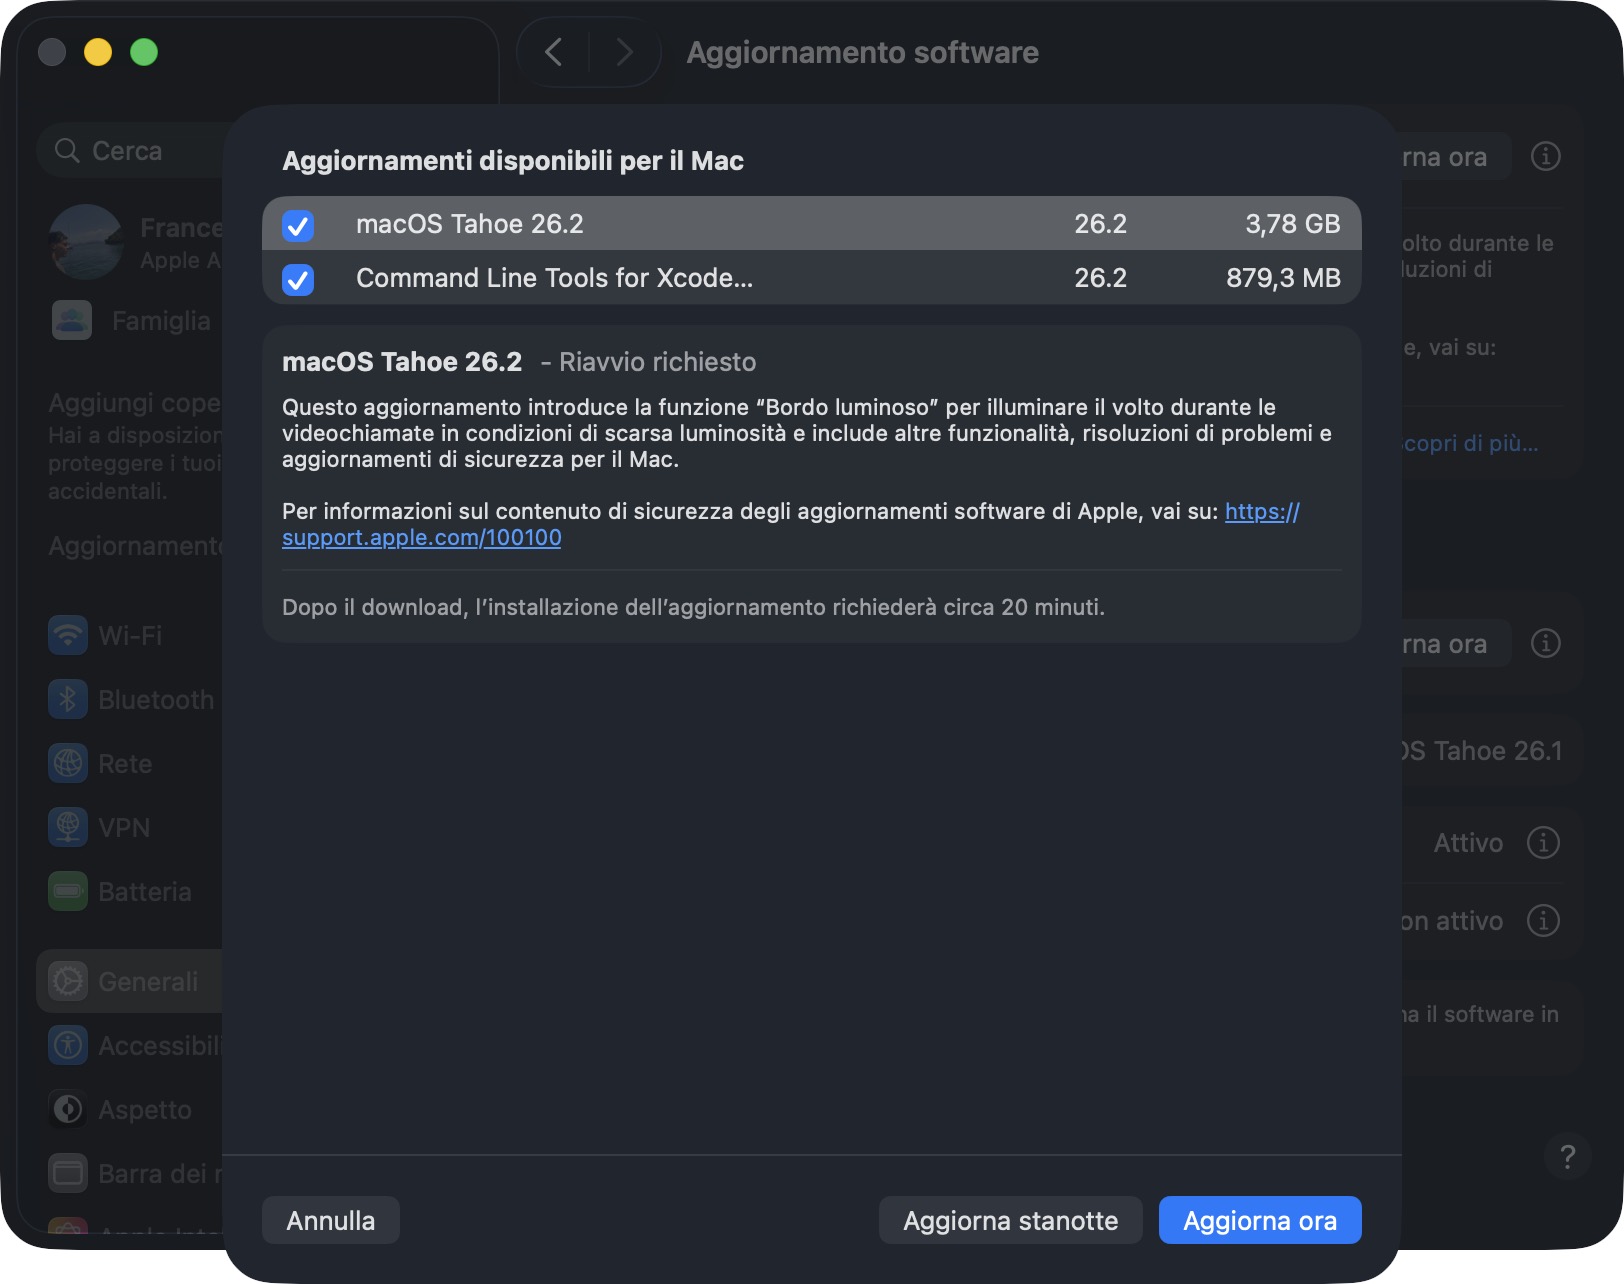Go back with the left chevron
This screenshot has height=1284, width=1624.
[x=554, y=52]
